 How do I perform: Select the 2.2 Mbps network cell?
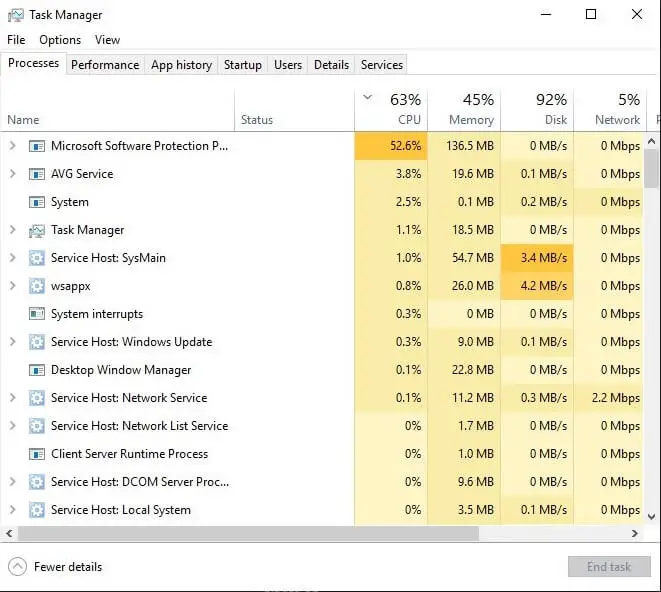tap(609, 398)
